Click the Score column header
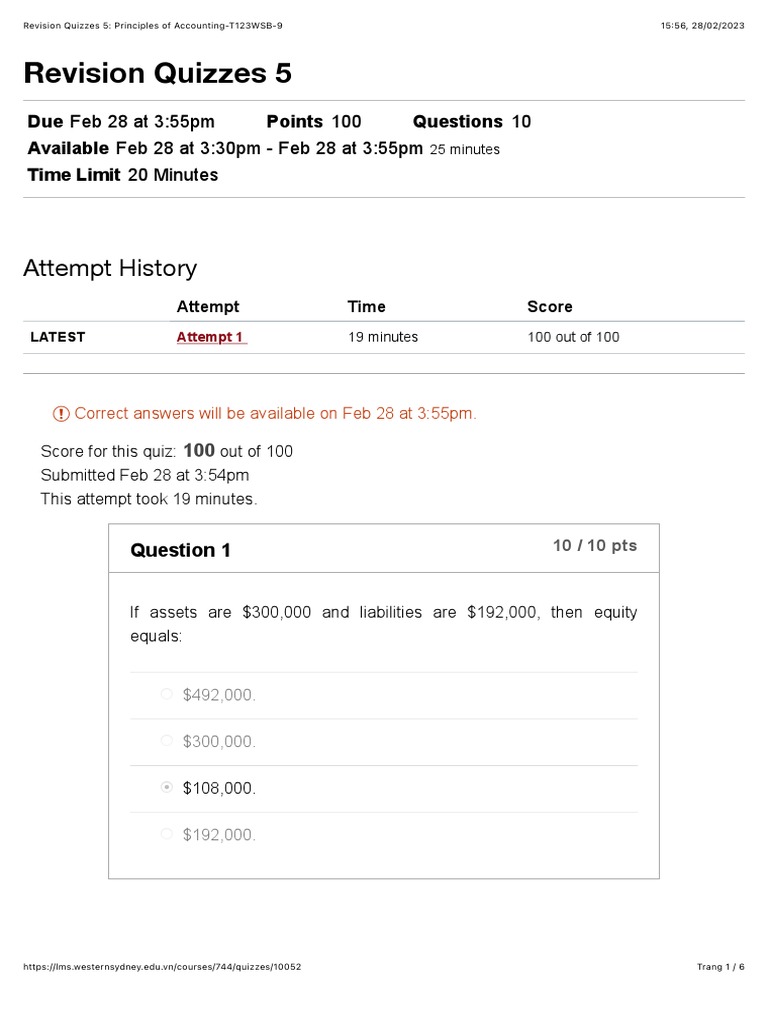The width and height of the screenshot is (768, 1024). click(550, 307)
